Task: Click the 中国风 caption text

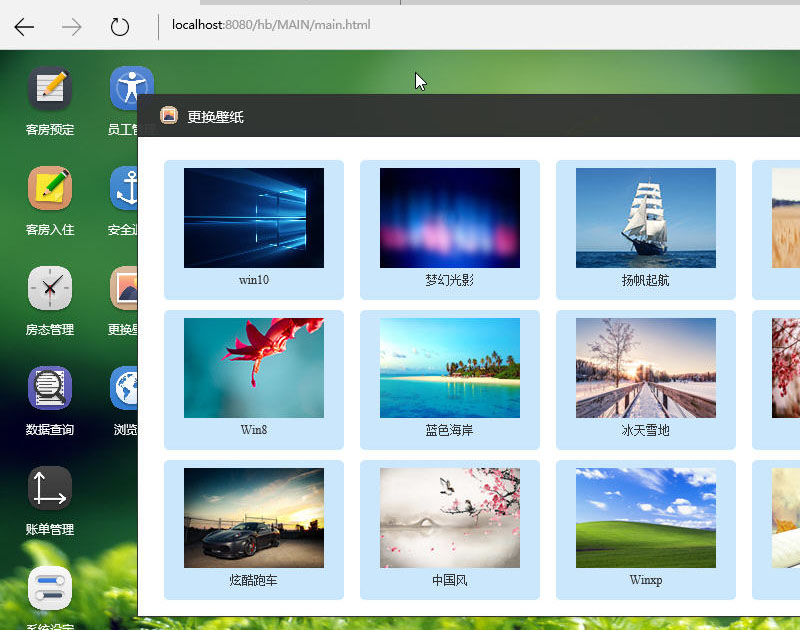Action: pos(449,580)
